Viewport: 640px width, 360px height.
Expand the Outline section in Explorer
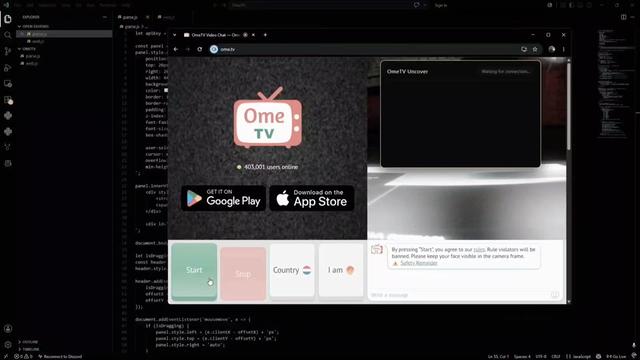[x=30, y=342]
